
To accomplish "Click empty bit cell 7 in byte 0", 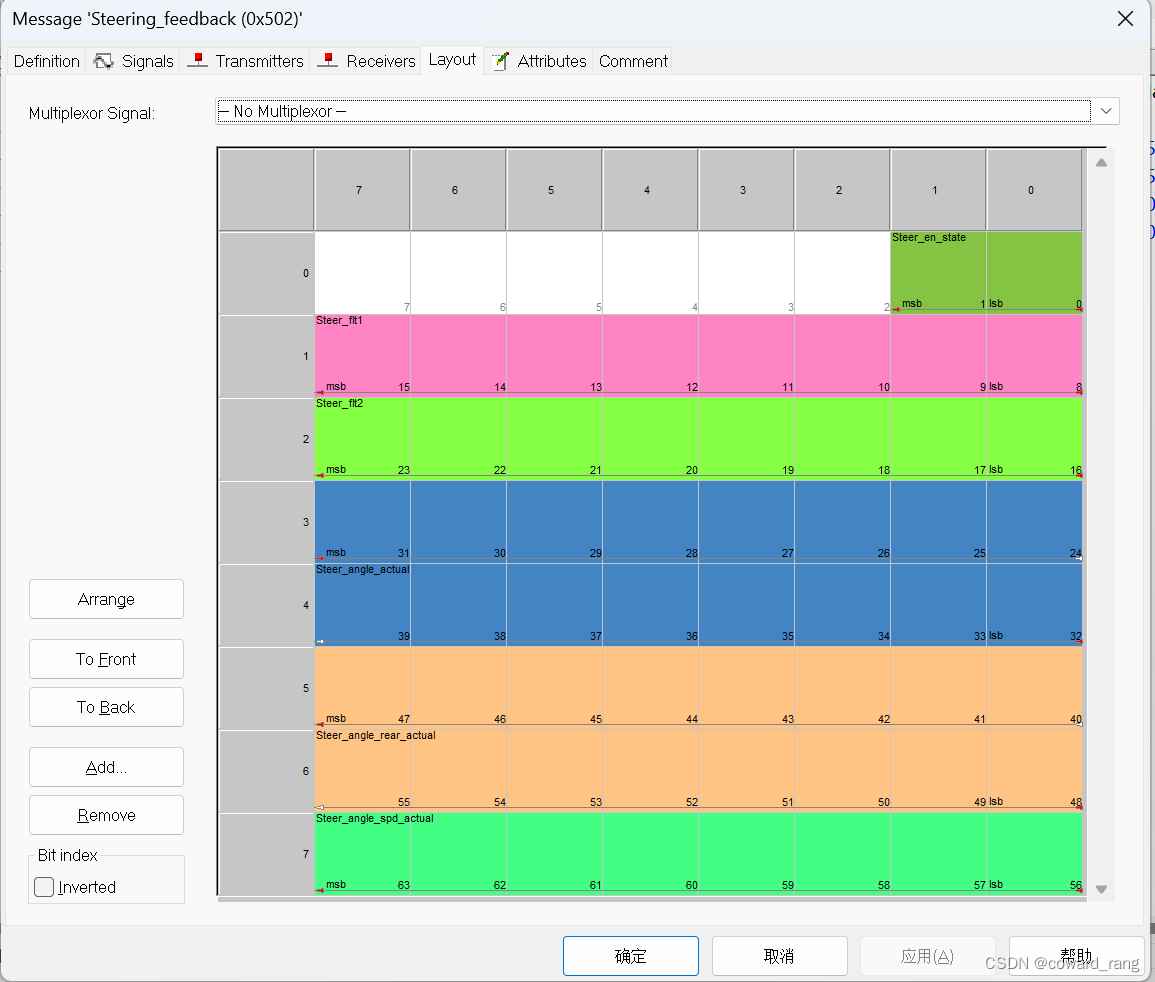I will (x=362, y=273).
